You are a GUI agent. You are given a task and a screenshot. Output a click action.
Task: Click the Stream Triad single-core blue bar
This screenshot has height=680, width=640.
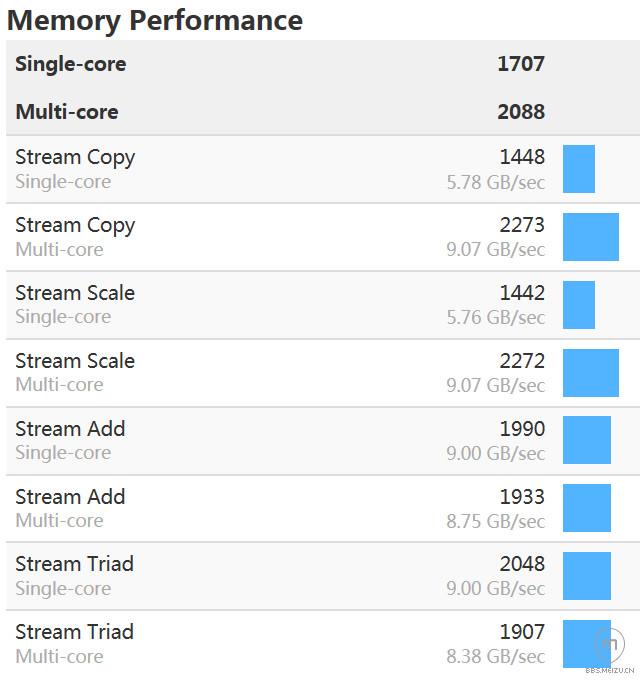tap(587, 576)
